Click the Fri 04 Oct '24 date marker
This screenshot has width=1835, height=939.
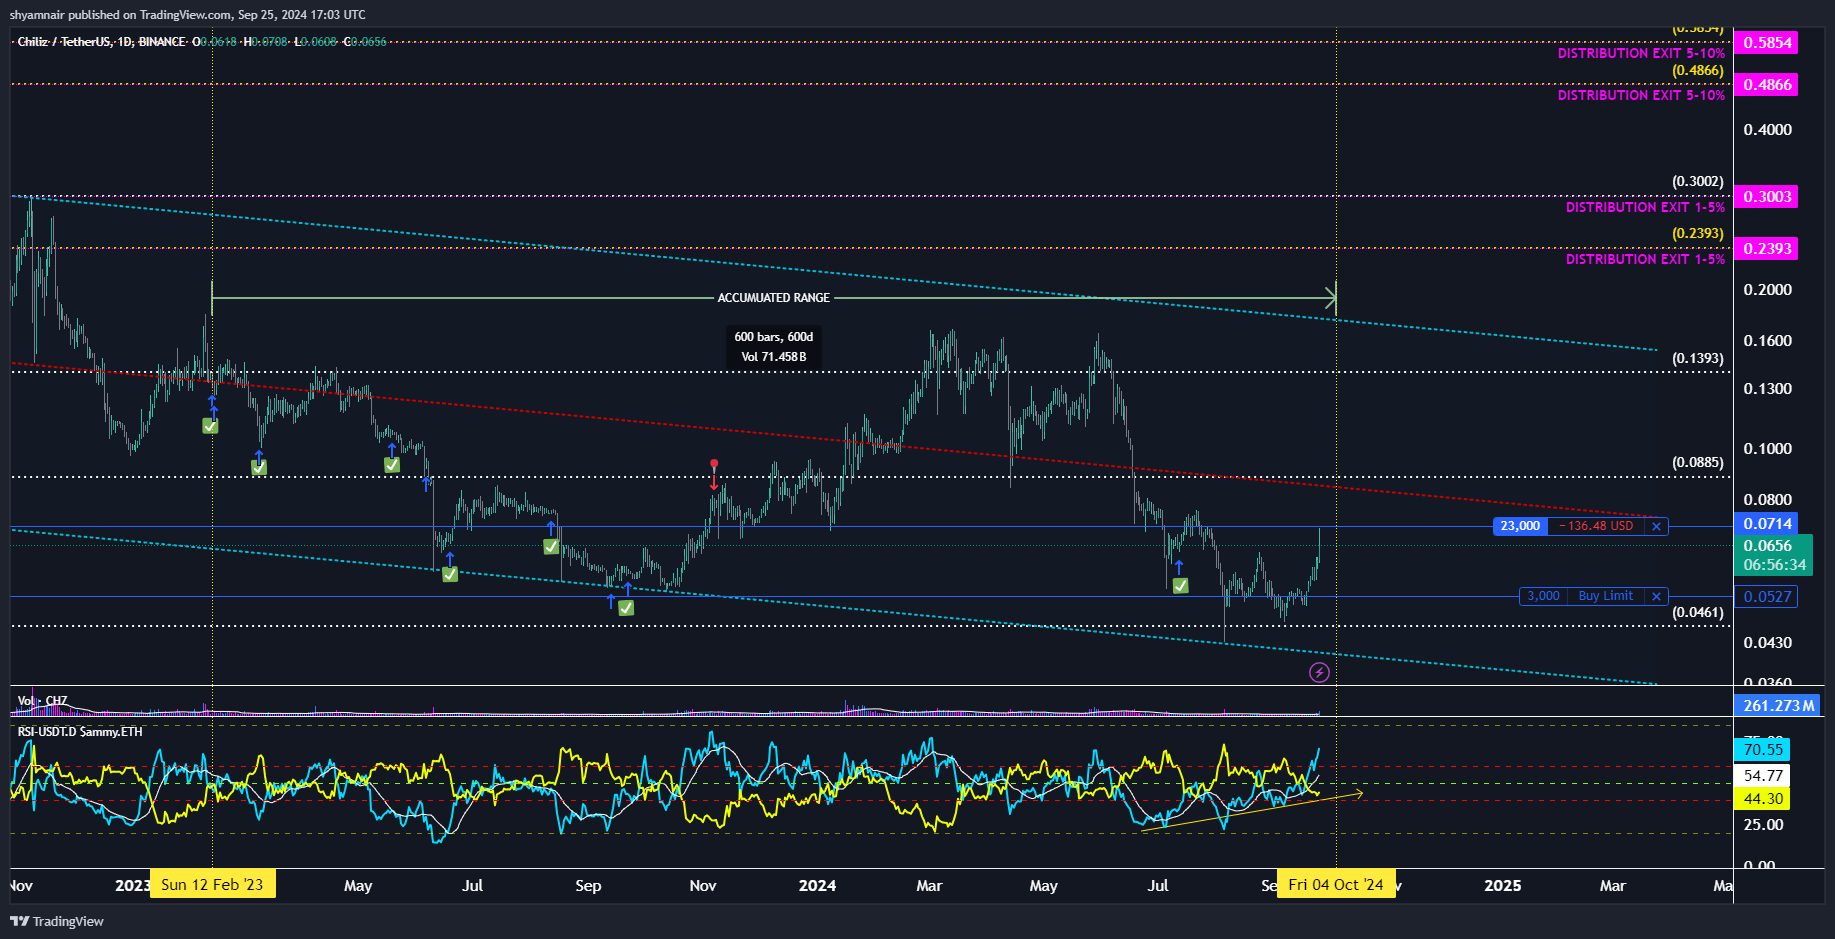pyautogui.click(x=1336, y=885)
